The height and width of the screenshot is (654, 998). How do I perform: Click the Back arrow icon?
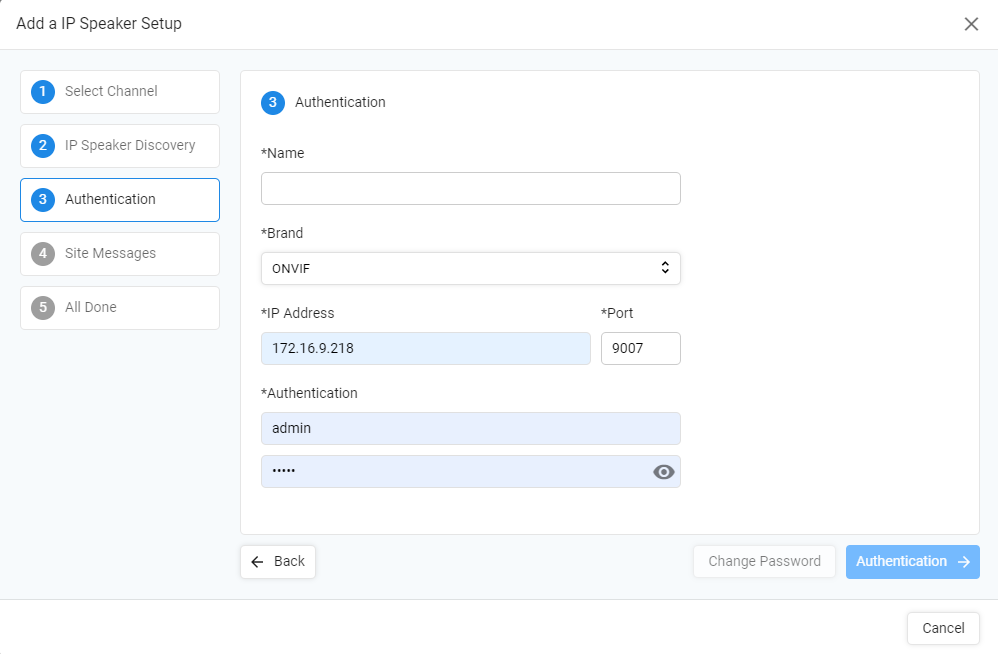coord(257,562)
